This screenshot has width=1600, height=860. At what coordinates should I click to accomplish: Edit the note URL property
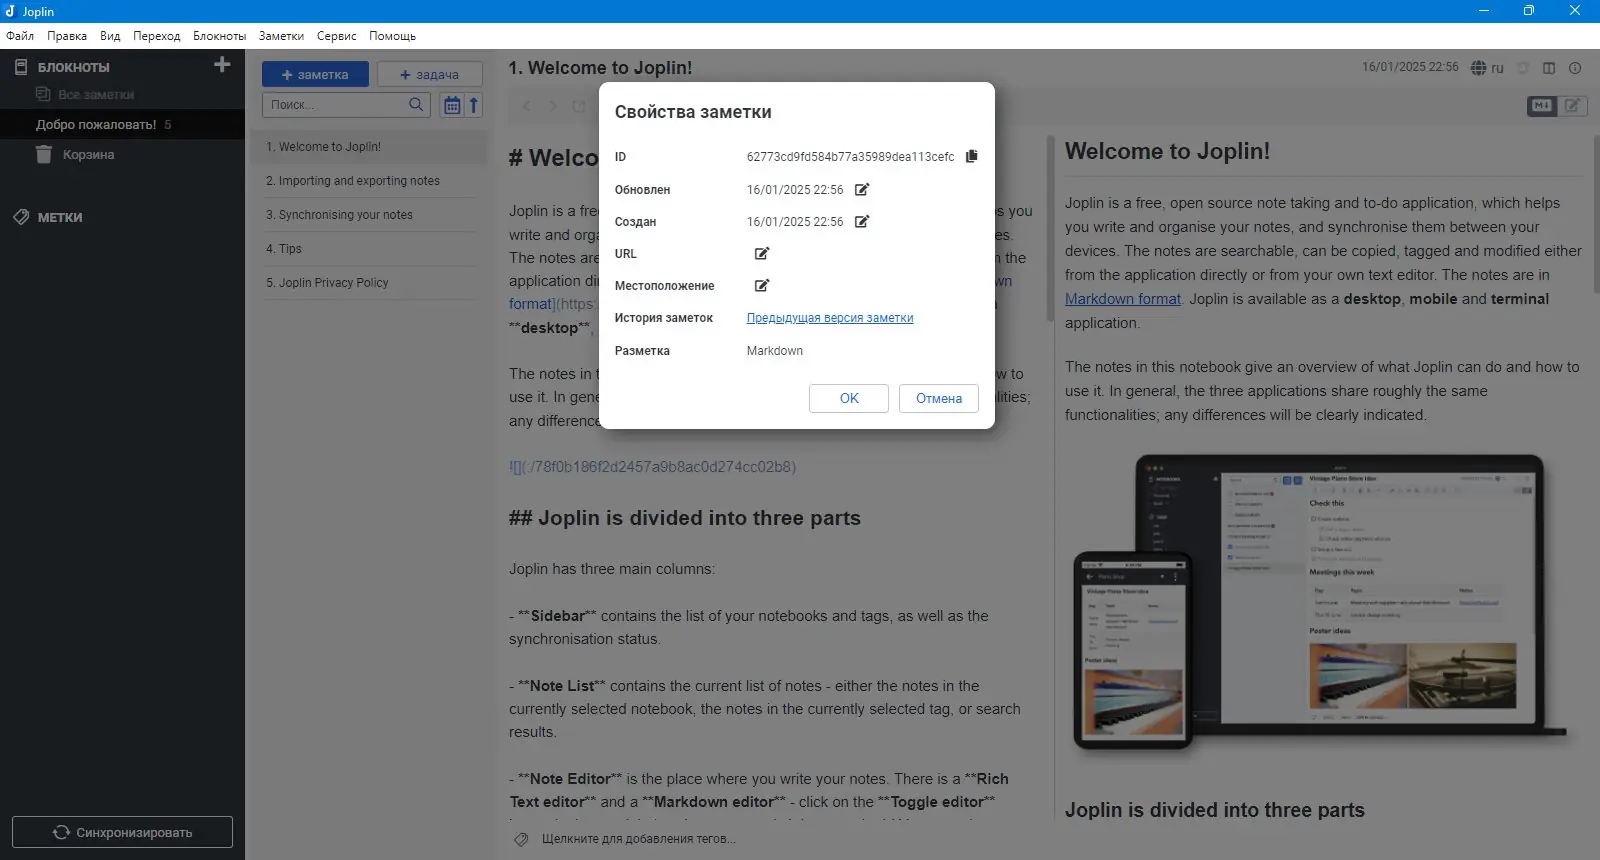(762, 253)
